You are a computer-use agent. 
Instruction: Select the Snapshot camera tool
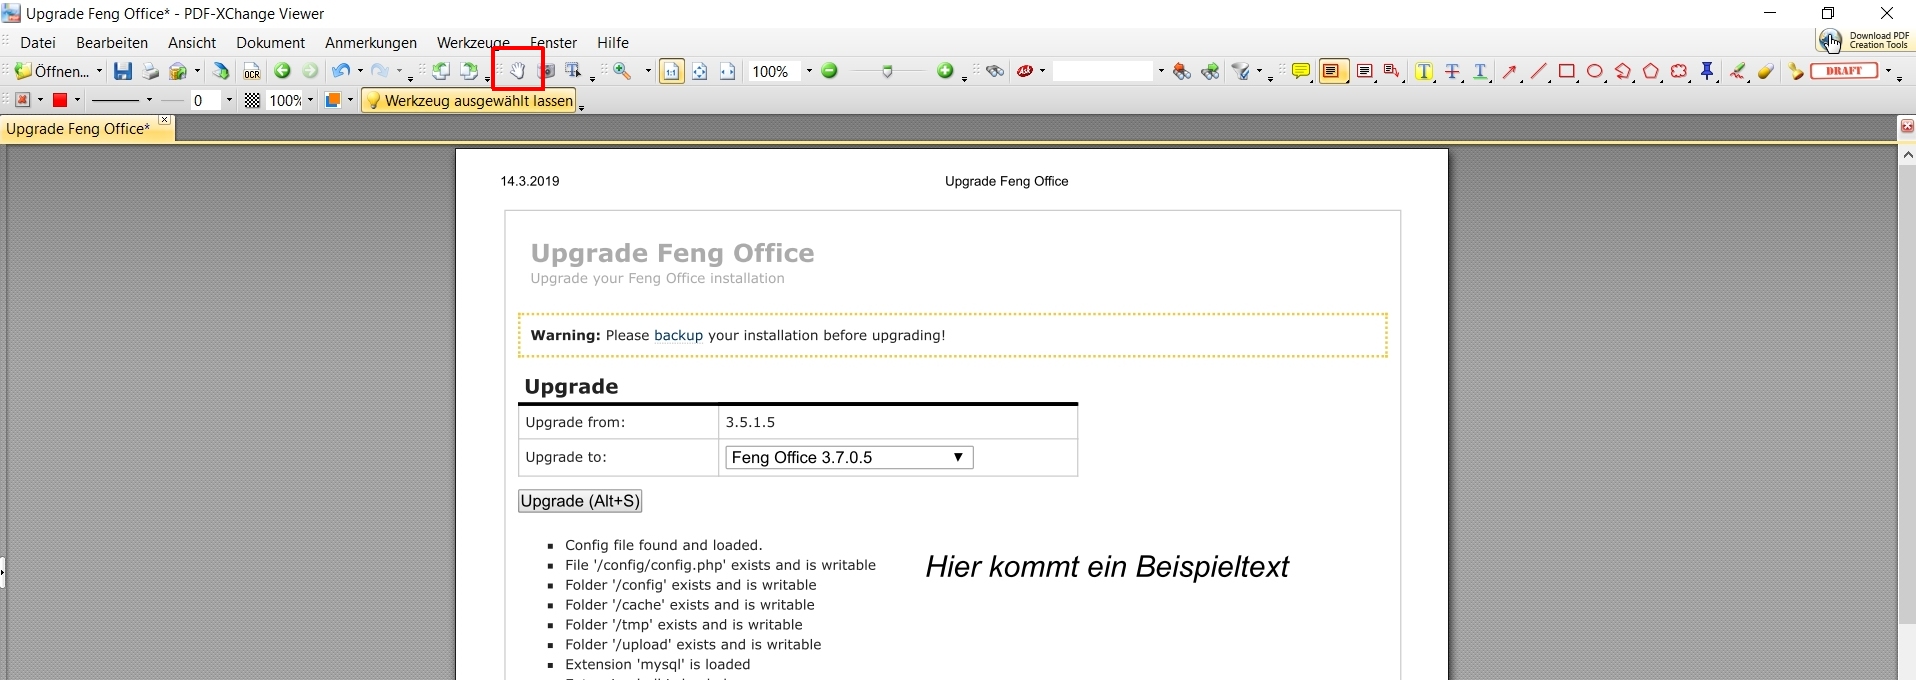[546, 71]
